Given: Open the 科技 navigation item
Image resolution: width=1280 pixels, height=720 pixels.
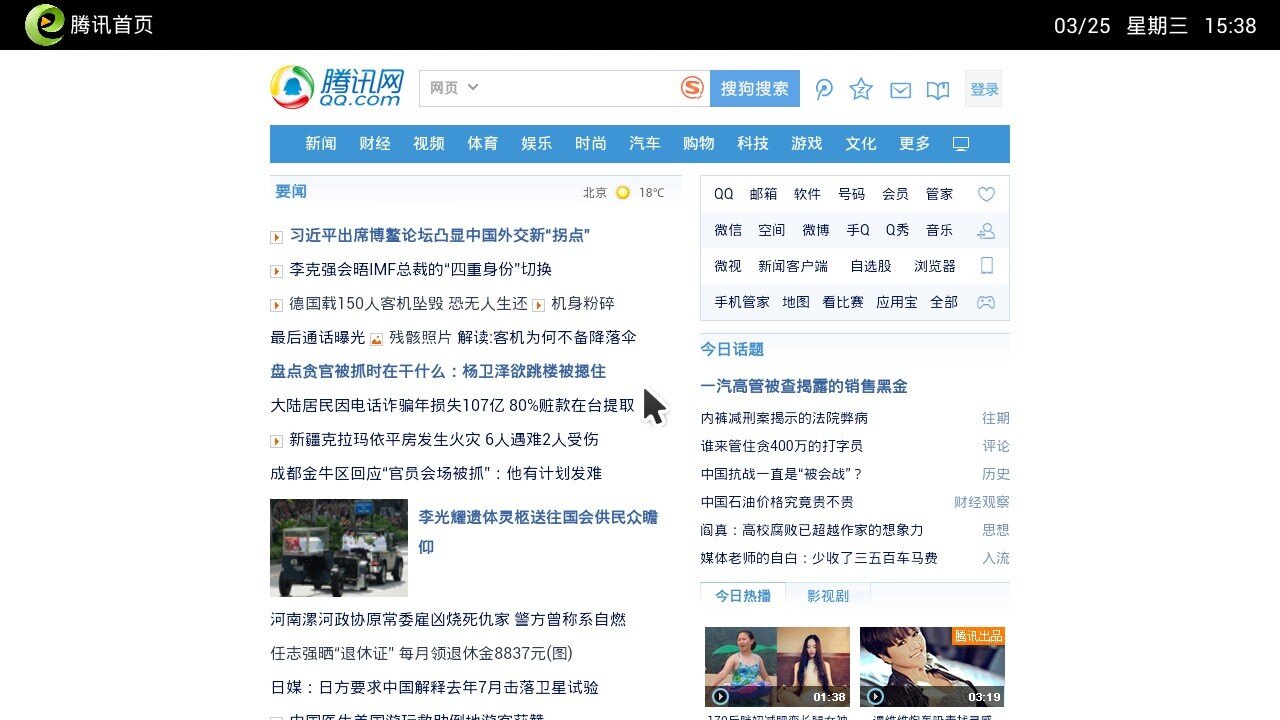Looking at the screenshot, I should click(753, 144).
